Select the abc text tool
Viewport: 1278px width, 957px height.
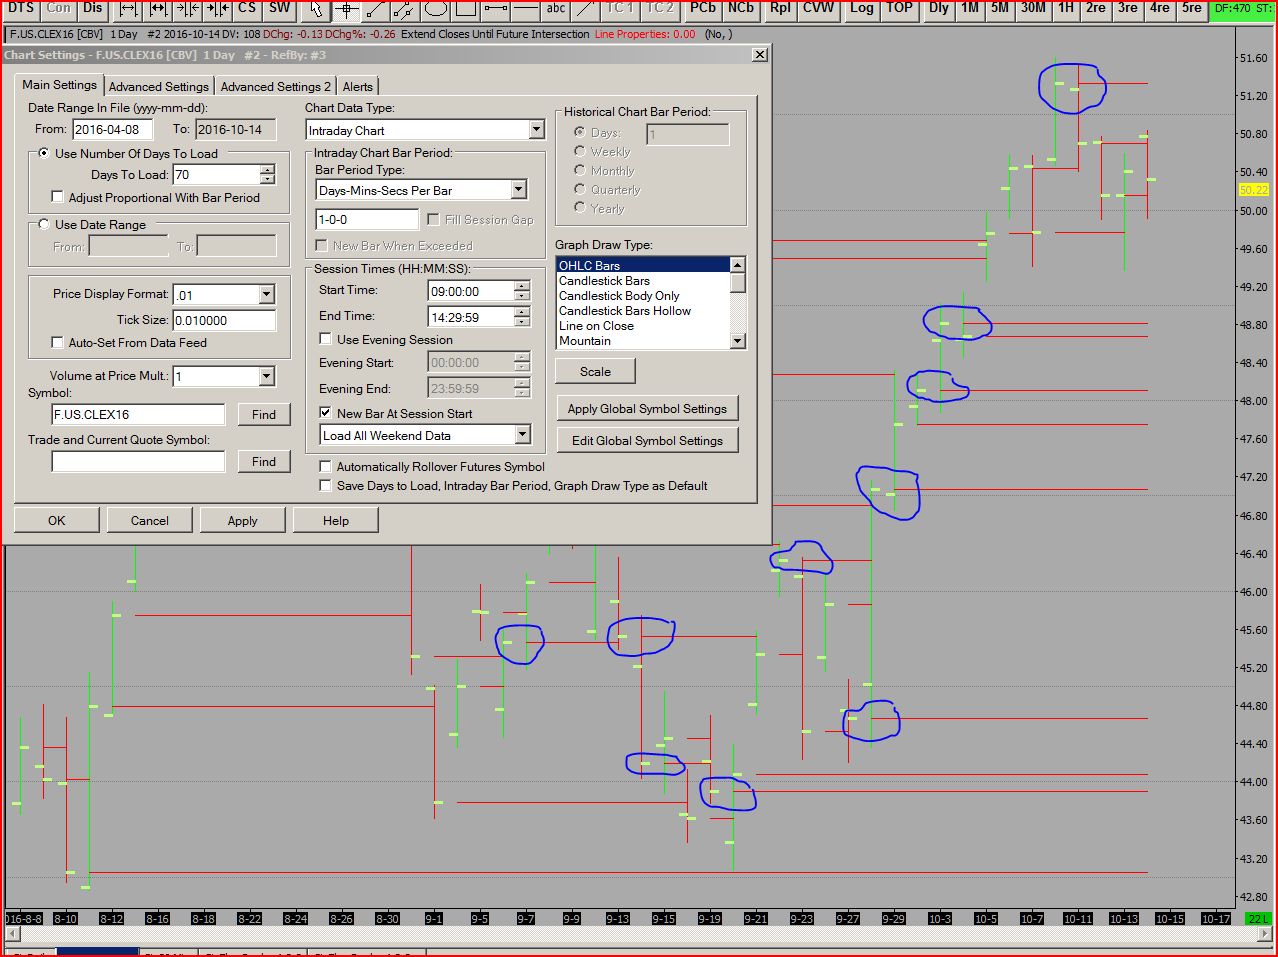click(556, 9)
